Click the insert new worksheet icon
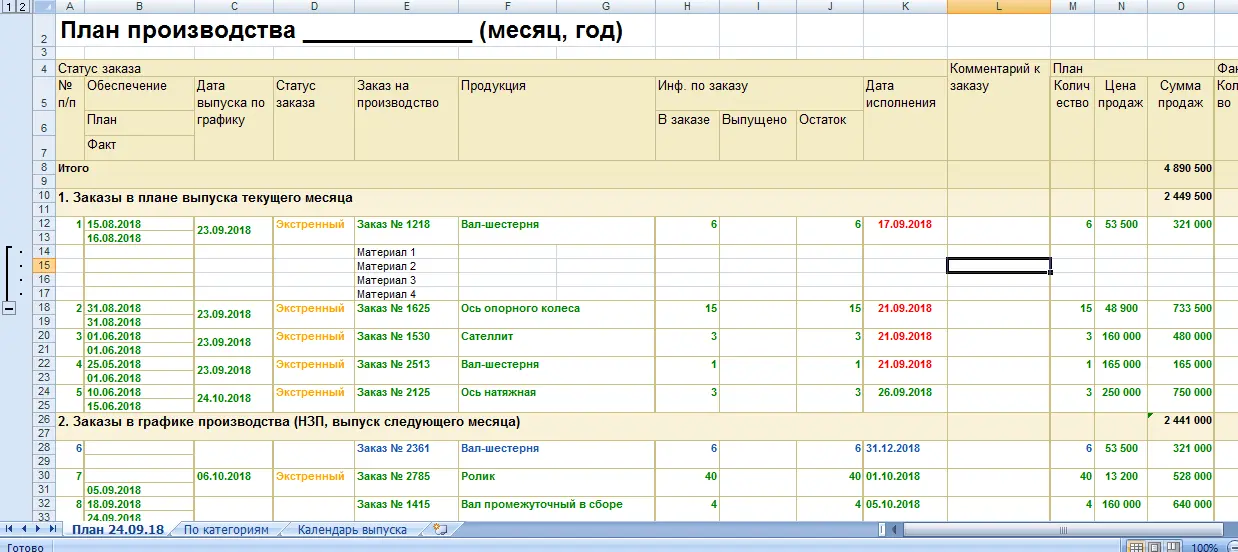 [440, 530]
